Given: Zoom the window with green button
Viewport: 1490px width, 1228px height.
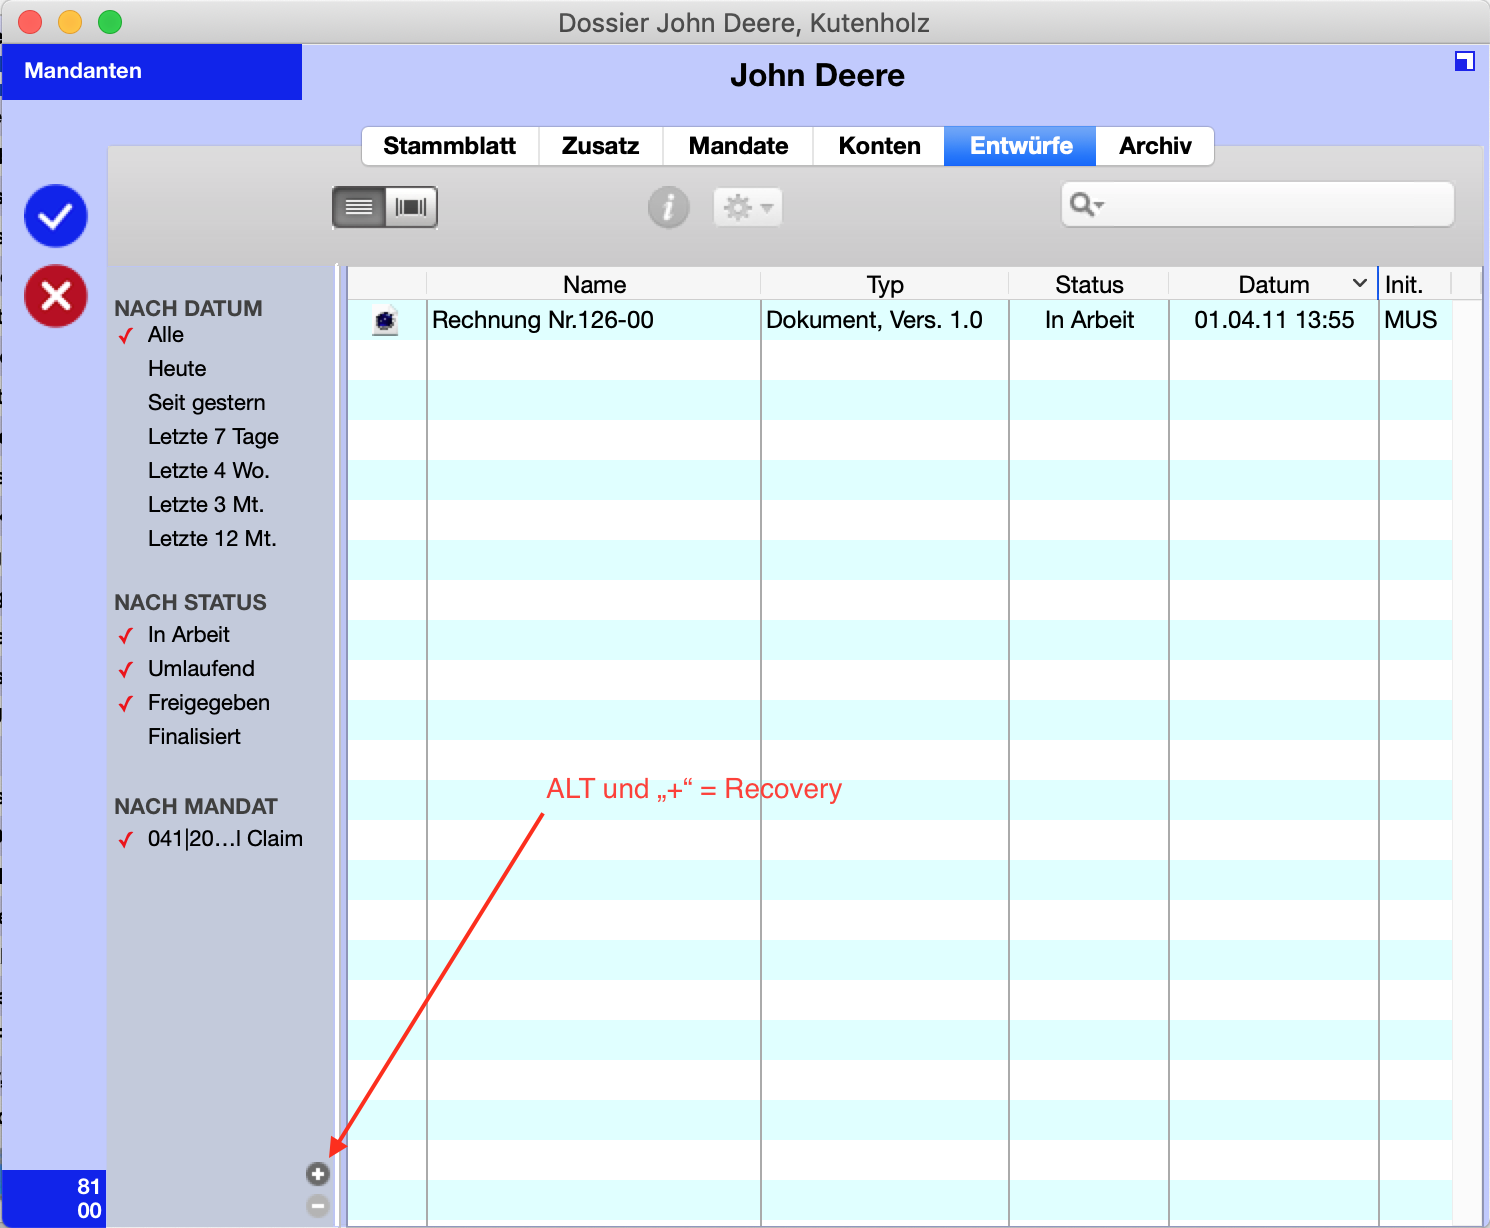Looking at the screenshot, I should [110, 22].
